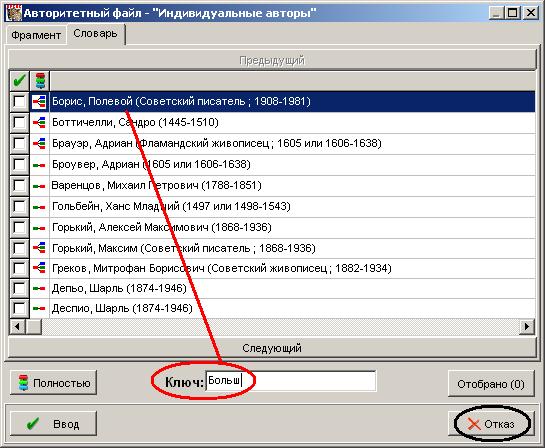545x448 pixels.
Task: Click the tree icon beside Боттичелли, Сандро
Action: click(39, 123)
